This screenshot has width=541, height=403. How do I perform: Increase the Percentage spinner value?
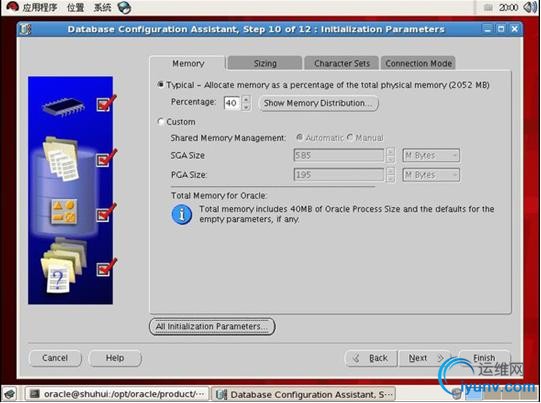point(246,99)
